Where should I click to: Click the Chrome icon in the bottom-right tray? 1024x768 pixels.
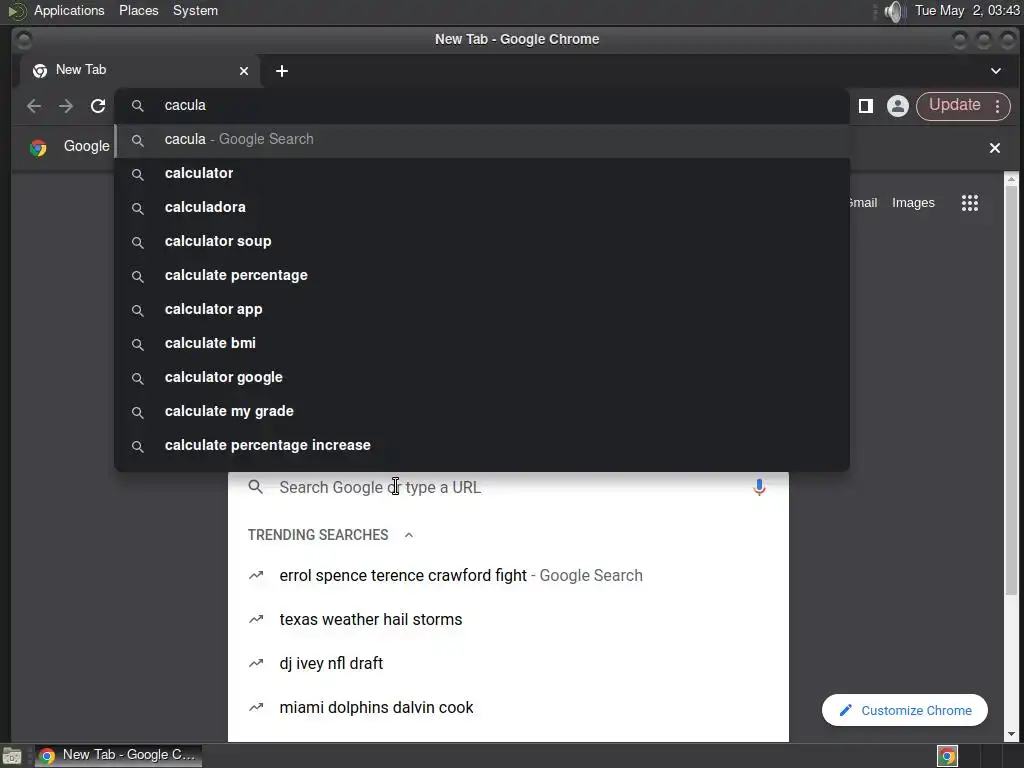point(947,756)
